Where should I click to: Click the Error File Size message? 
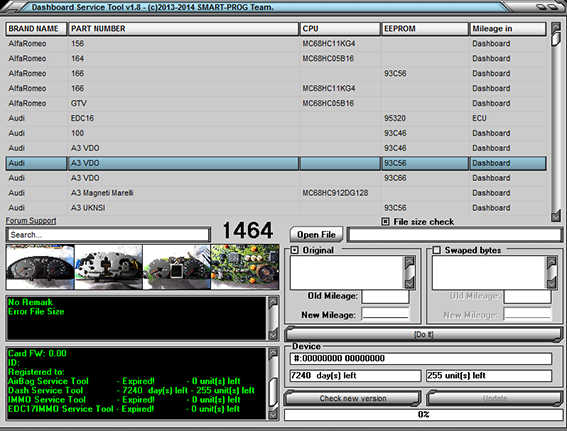[x=36, y=312]
